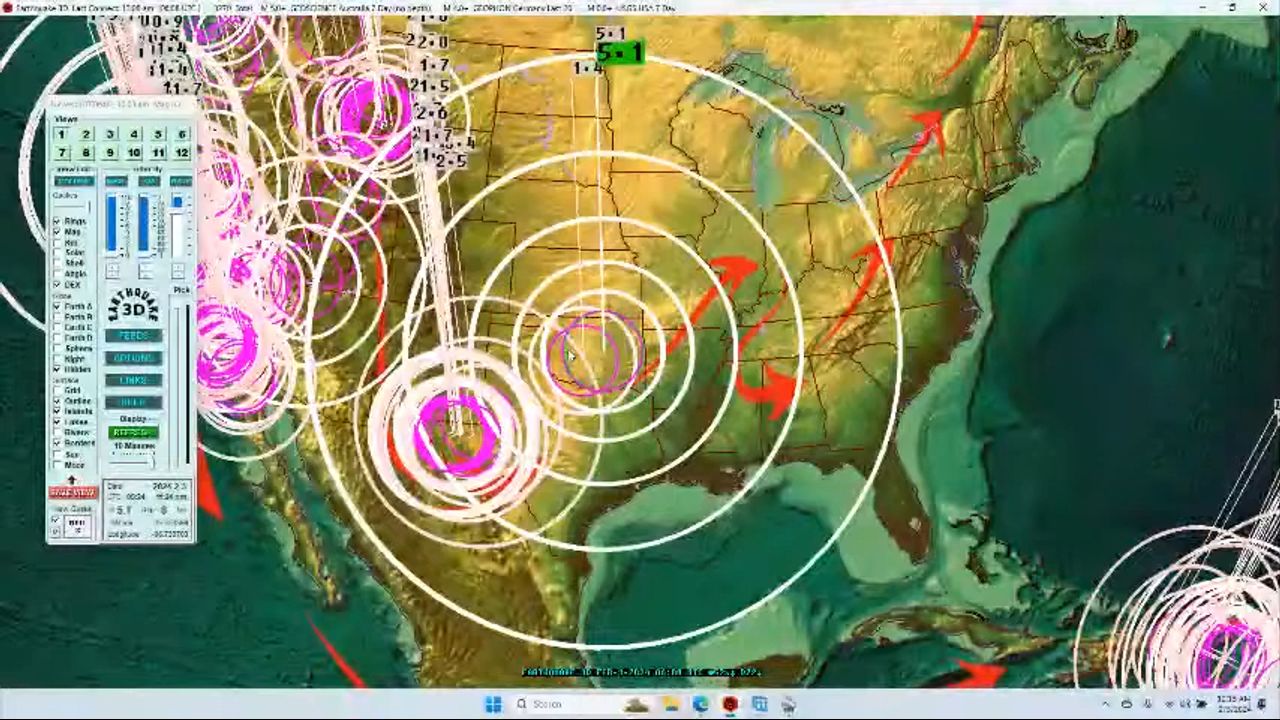
Task: Open File Explorer from the taskbar
Action: [x=671, y=704]
